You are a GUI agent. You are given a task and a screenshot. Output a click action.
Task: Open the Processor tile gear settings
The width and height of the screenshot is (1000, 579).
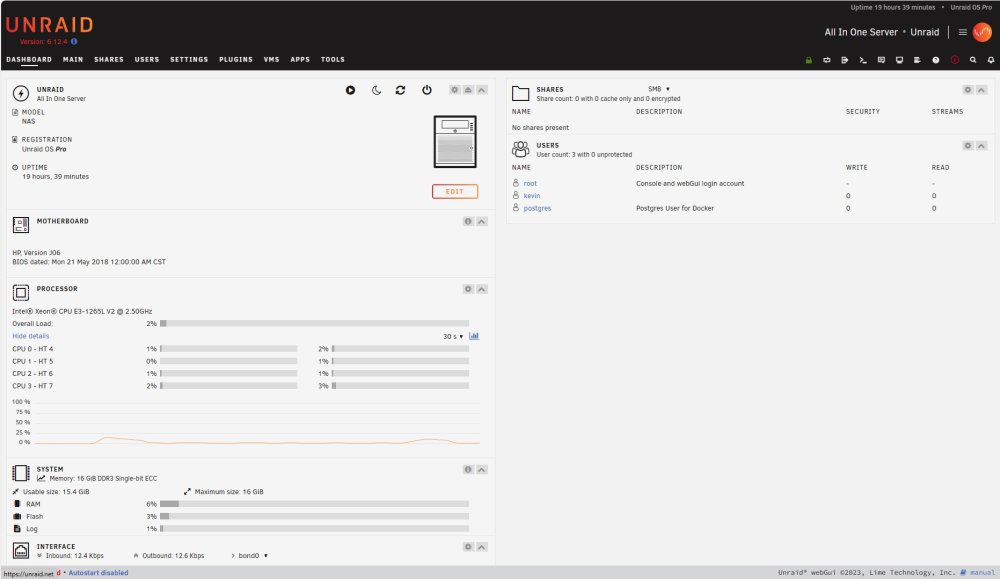(x=468, y=289)
